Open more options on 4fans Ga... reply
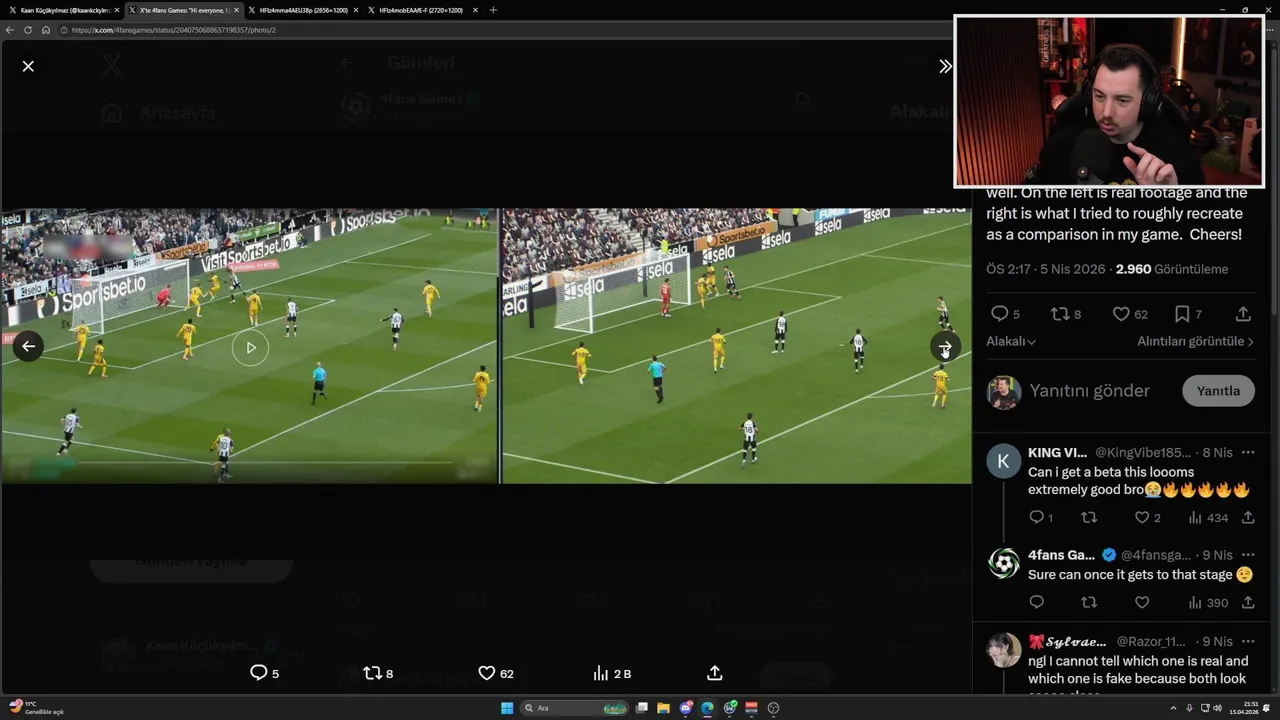This screenshot has height=720, width=1280. tap(1248, 555)
